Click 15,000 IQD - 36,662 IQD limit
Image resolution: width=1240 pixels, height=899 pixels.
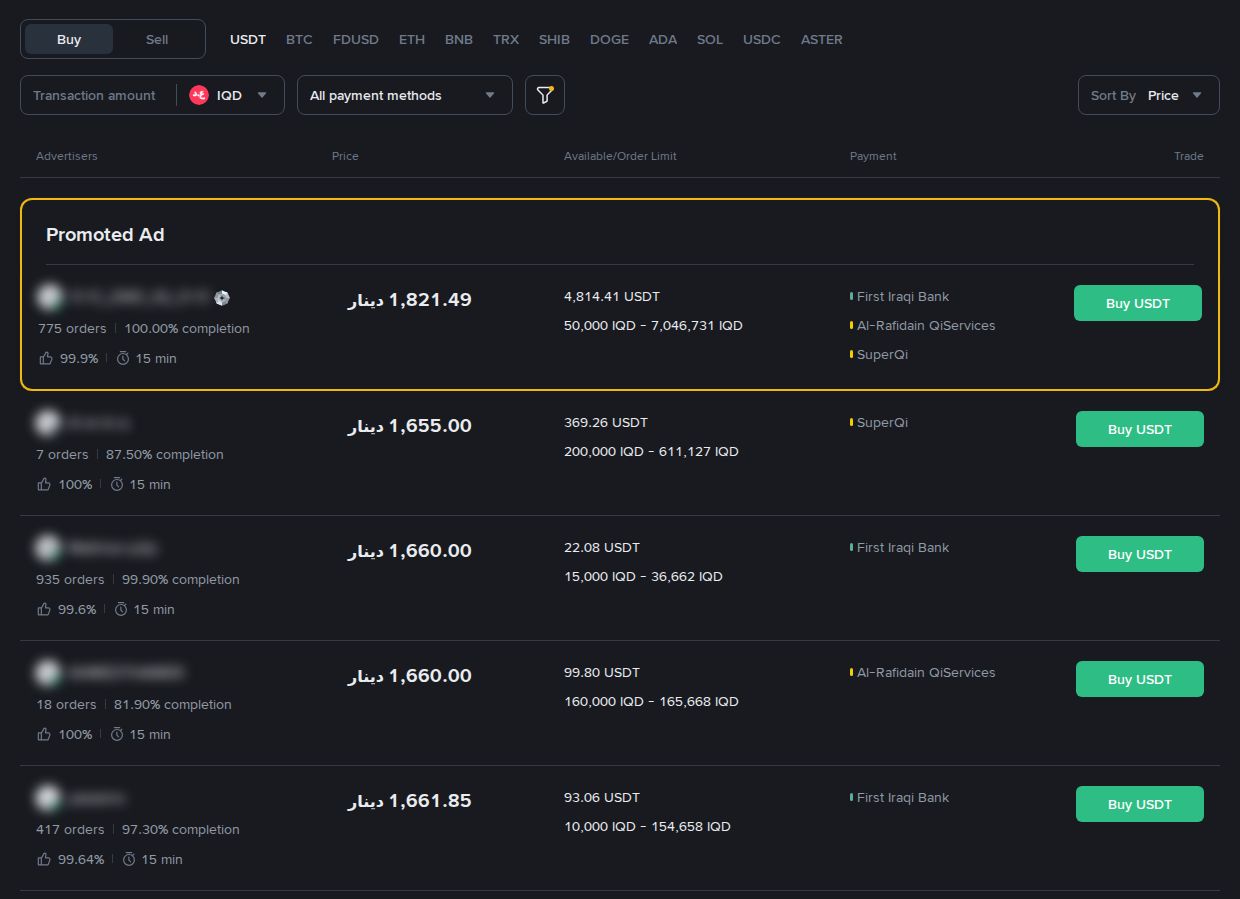point(643,577)
